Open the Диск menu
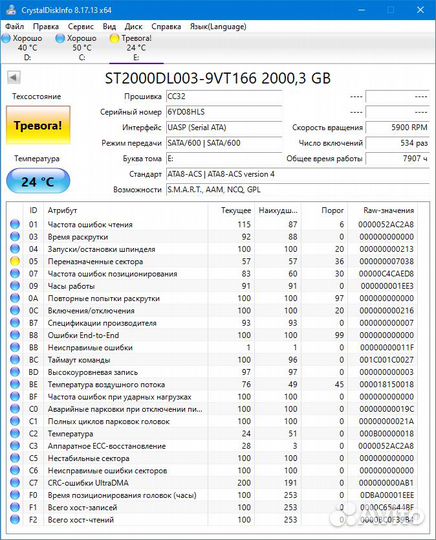Image resolution: width=436 pixels, height=540 pixels. pos(133,27)
